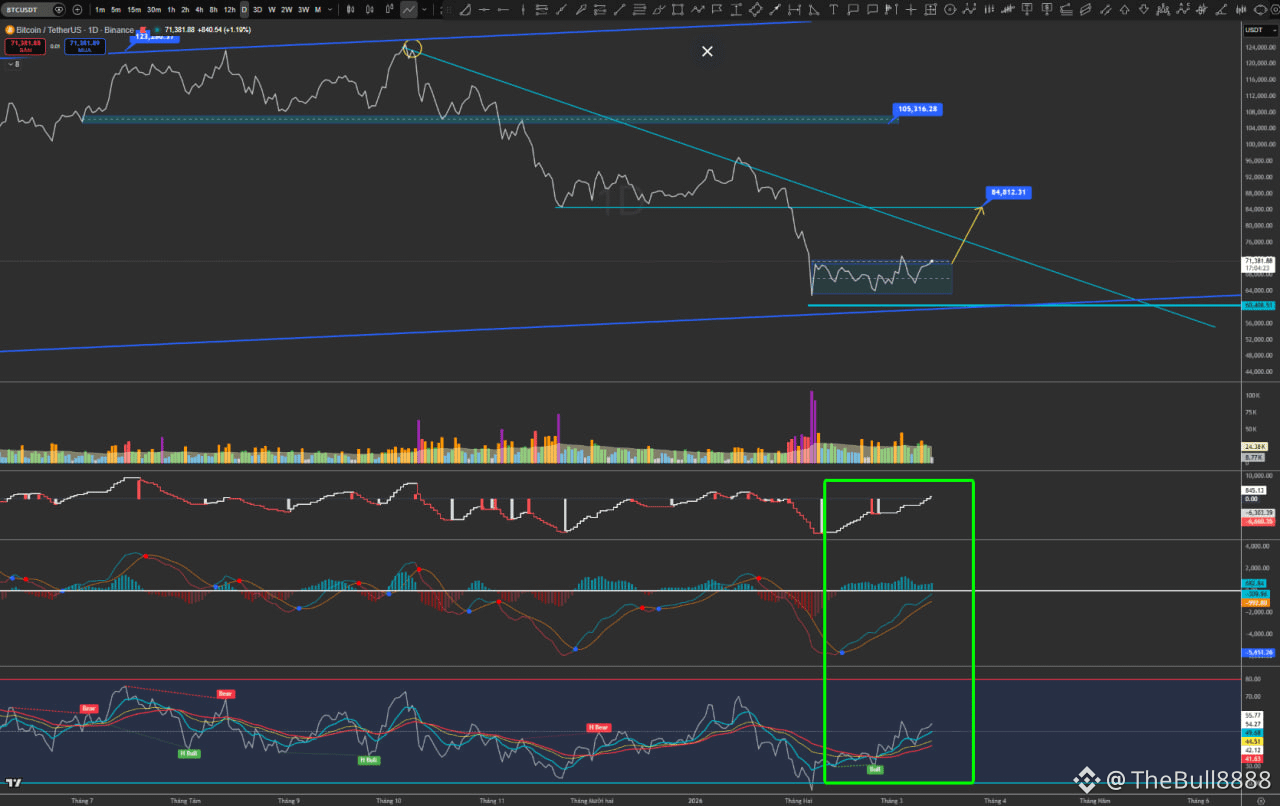Click the TradingView logo in chart corner
The height and width of the screenshot is (806, 1280).
tap(14, 782)
